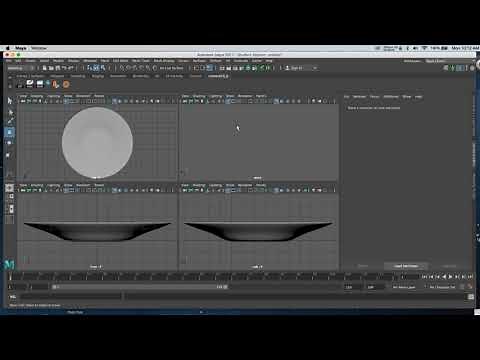
Task: Click the Select button in Attribute Editor
Action: [363, 266]
